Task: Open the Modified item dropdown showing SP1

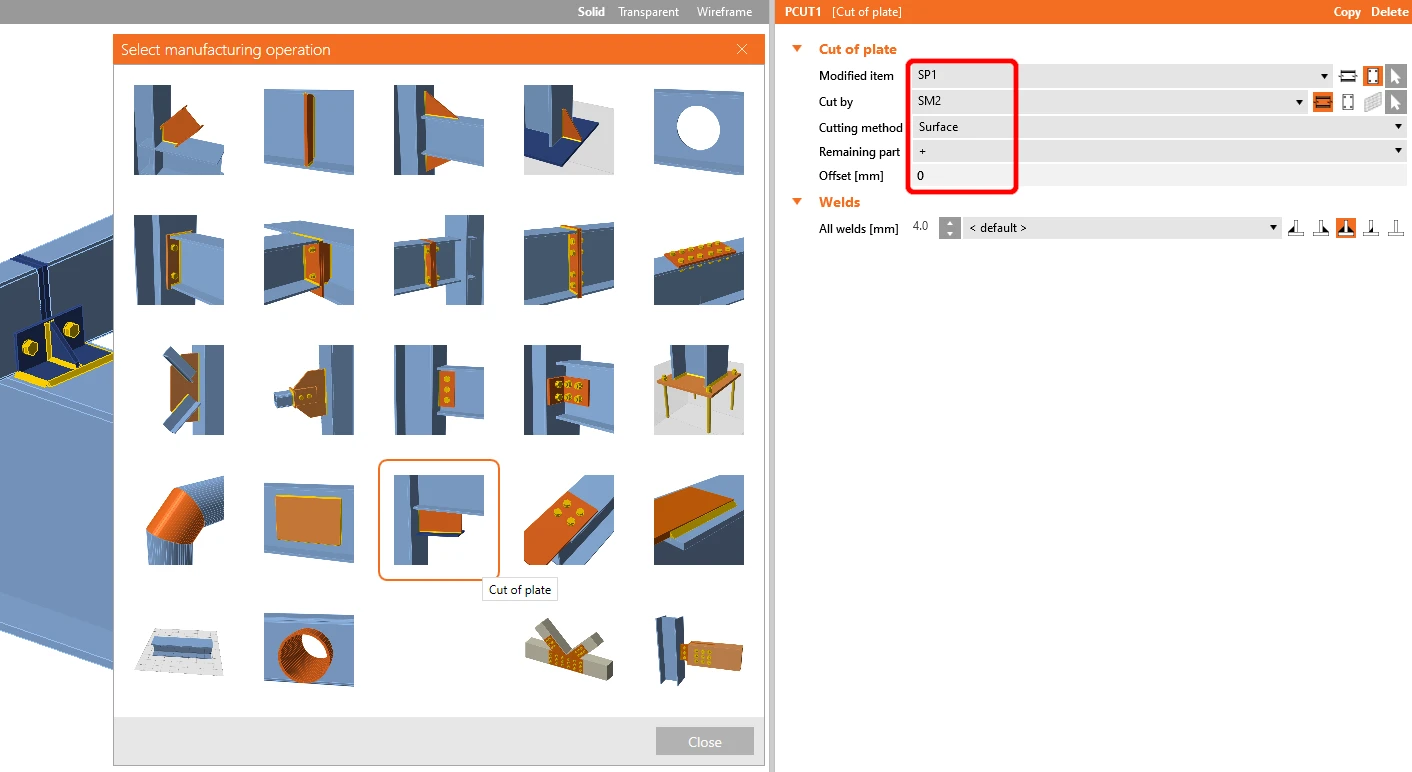Action: click(x=1121, y=75)
